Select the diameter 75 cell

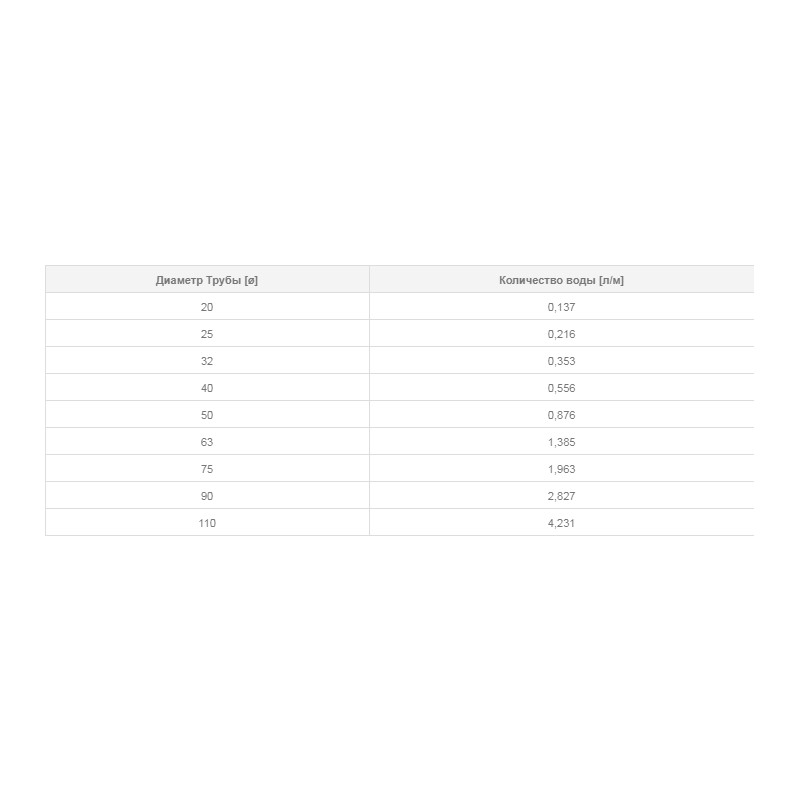click(207, 469)
